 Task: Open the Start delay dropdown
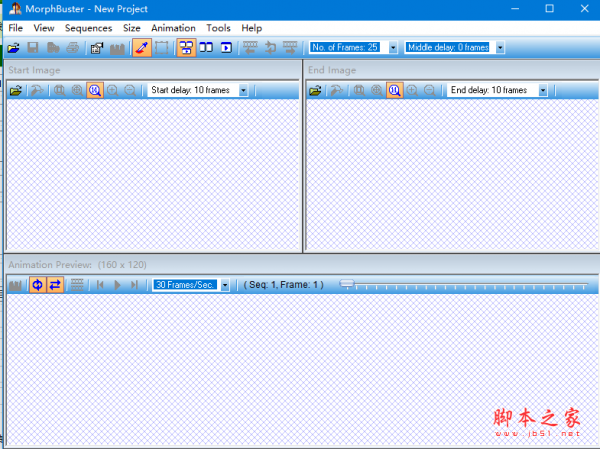[243, 90]
